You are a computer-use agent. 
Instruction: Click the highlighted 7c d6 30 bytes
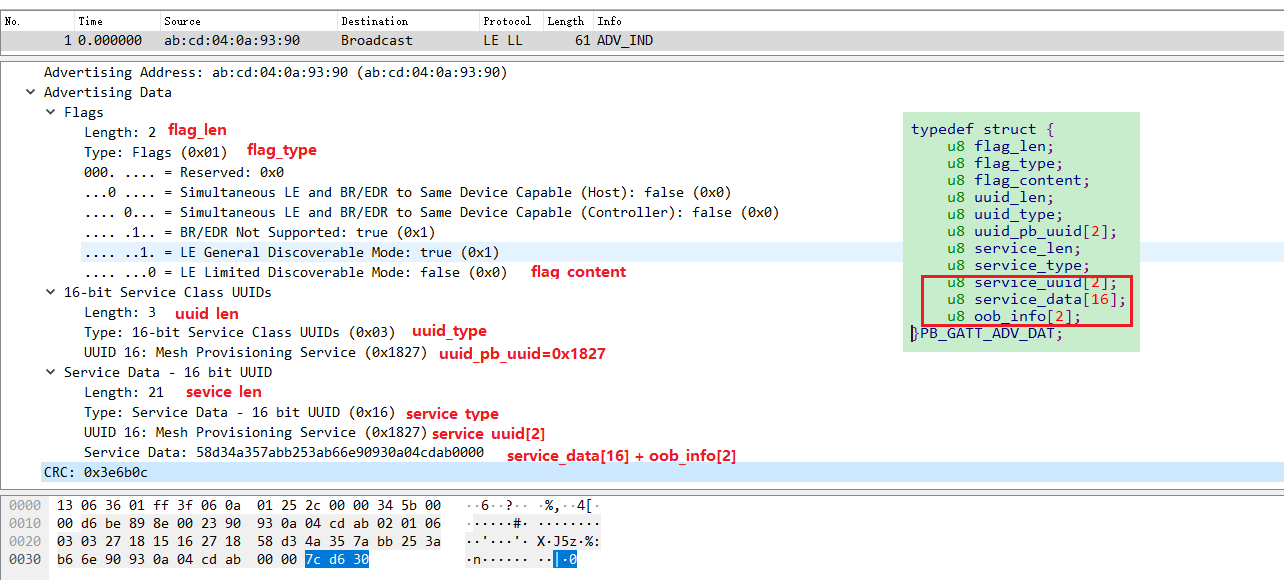click(x=337, y=559)
